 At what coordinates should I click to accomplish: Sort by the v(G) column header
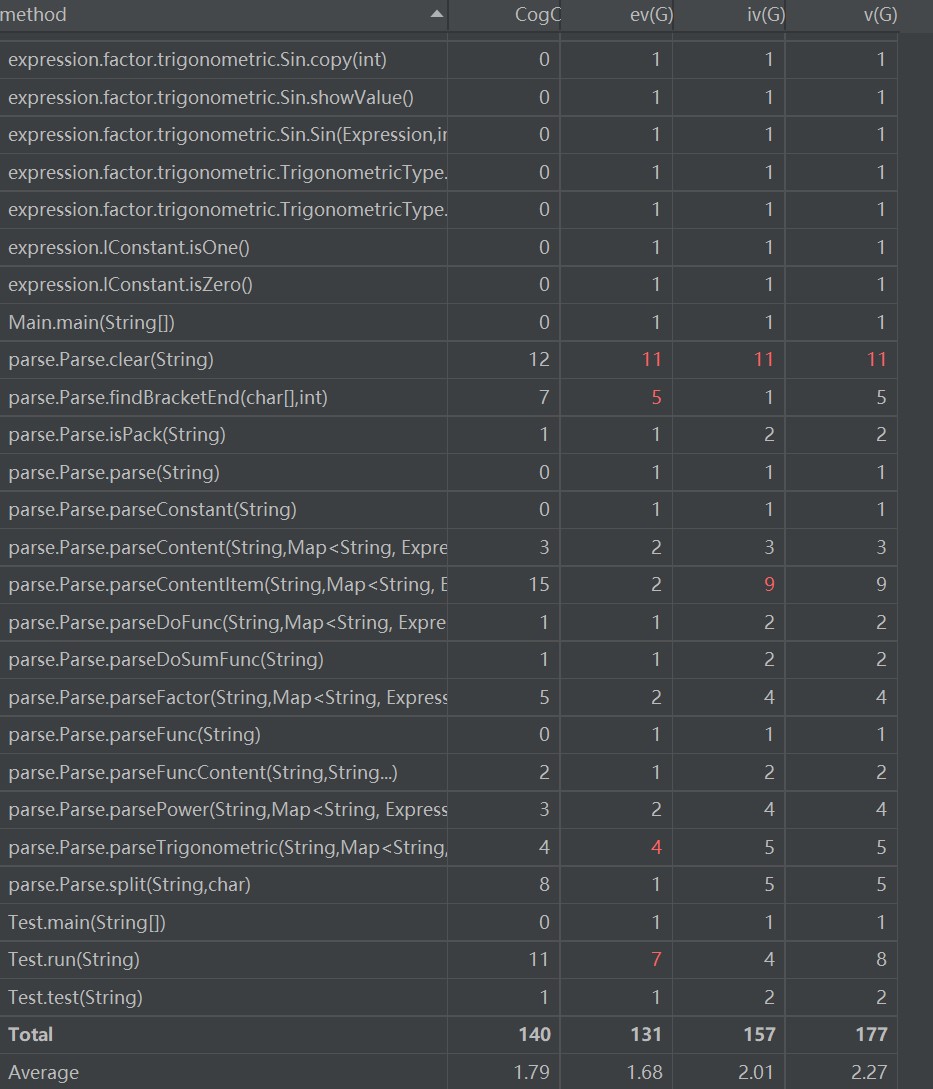click(842, 15)
